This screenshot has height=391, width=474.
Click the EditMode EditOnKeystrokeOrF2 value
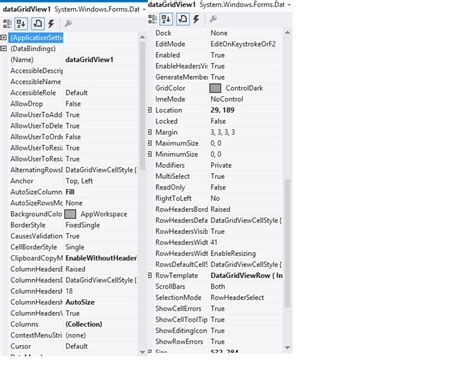coord(243,44)
